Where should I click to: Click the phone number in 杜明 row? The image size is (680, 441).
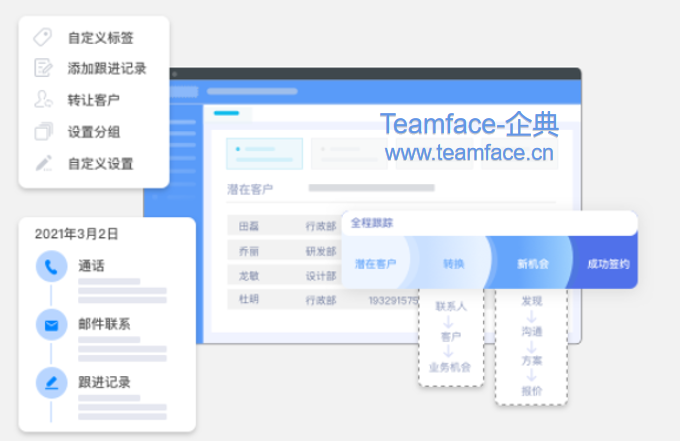(x=393, y=300)
